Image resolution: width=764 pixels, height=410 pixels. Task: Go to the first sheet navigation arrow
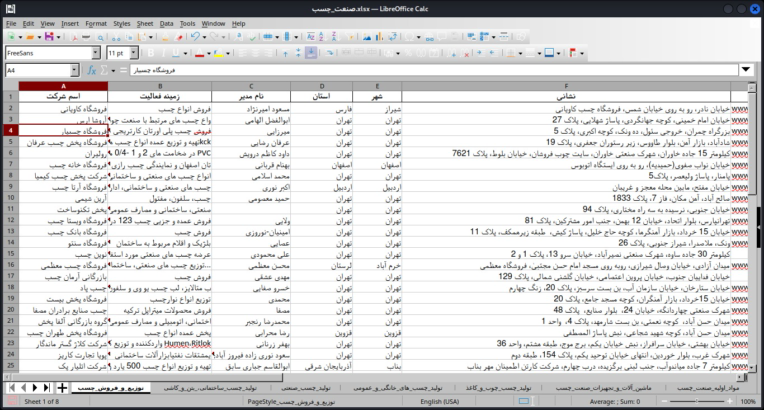[12, 388]
